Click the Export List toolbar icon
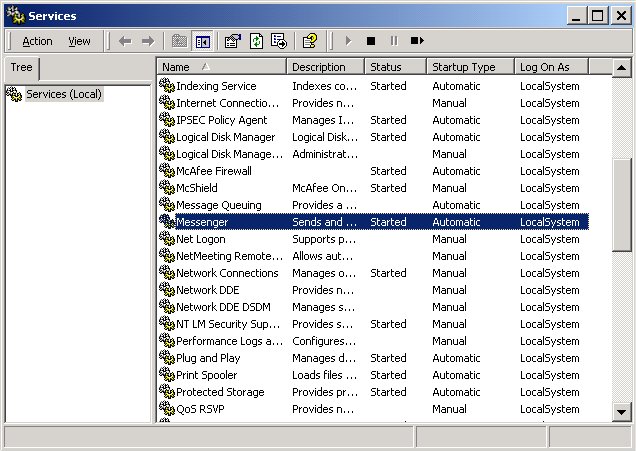The image size is (636, 451). tap(279, 41)
